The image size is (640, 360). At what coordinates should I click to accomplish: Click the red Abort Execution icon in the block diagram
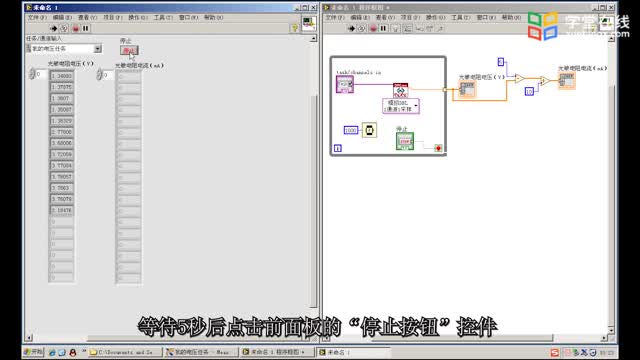[373, 29]
